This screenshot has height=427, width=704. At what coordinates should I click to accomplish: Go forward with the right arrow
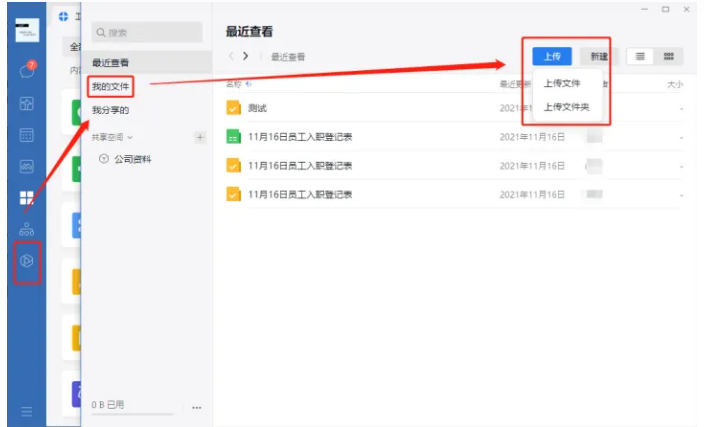245,56
